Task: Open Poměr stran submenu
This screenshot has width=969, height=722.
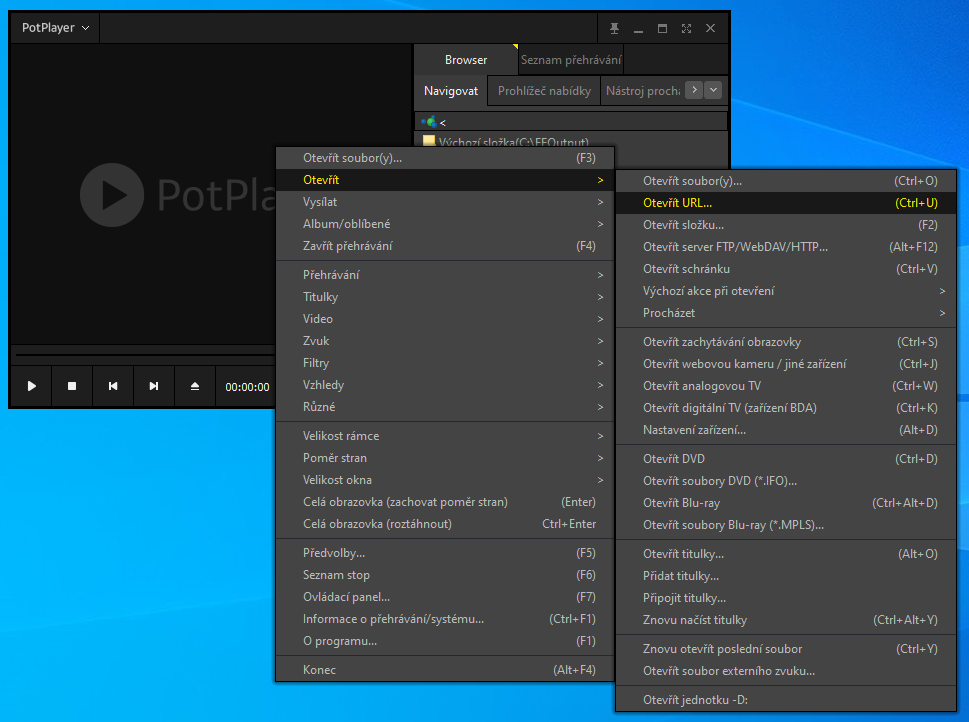Action: (445, 458)
